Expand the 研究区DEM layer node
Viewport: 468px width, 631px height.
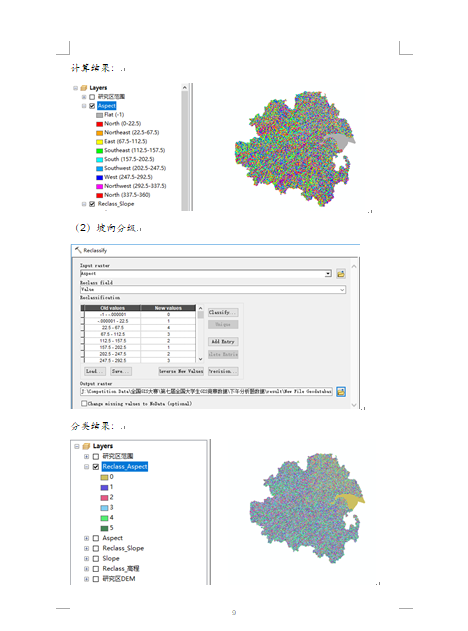pos(87,579)
